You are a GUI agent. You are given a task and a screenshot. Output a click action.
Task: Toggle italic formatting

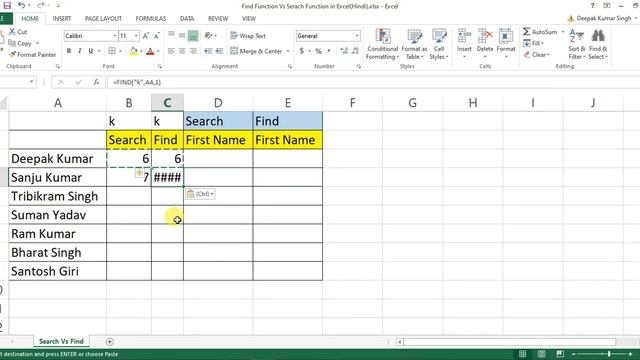(x=80, y=51)
